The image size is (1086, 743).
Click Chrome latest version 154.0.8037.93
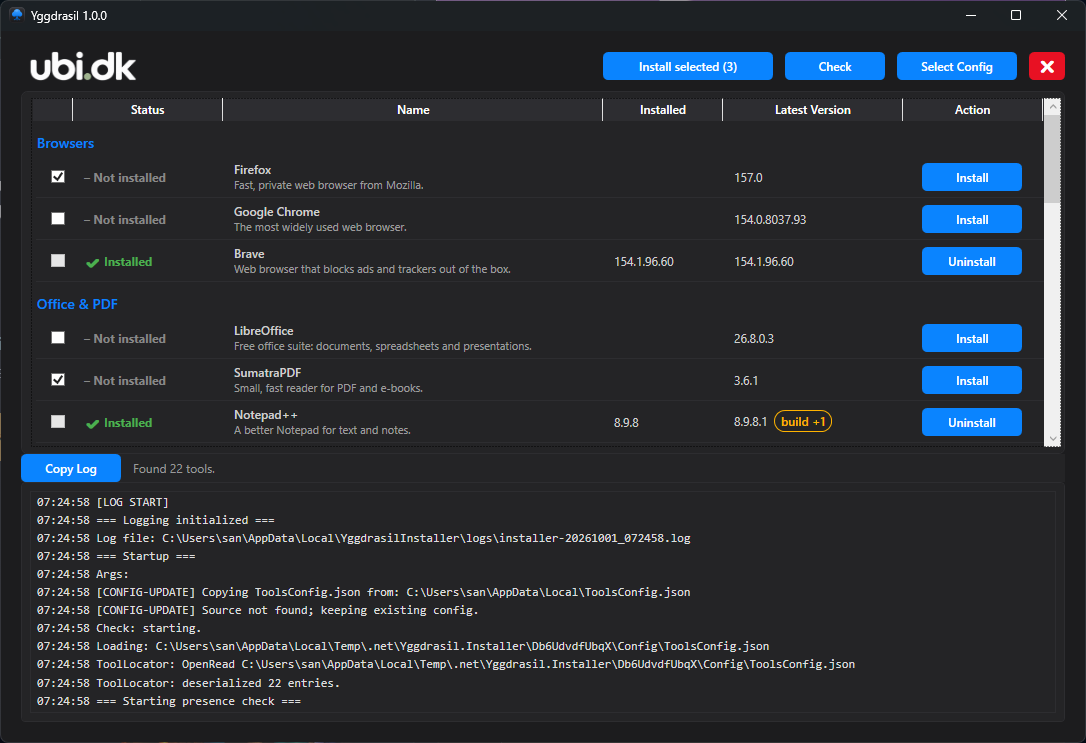click(x=770, y=220)
